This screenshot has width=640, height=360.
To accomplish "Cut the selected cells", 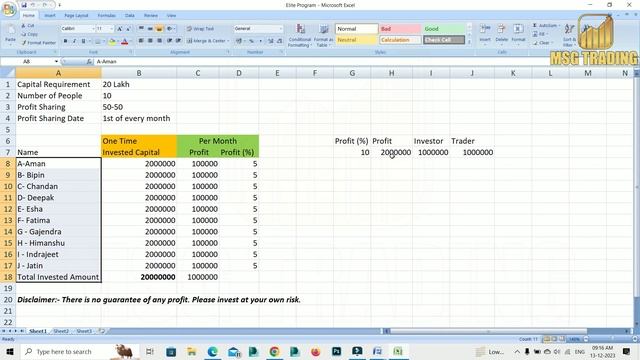I will 29,26.
